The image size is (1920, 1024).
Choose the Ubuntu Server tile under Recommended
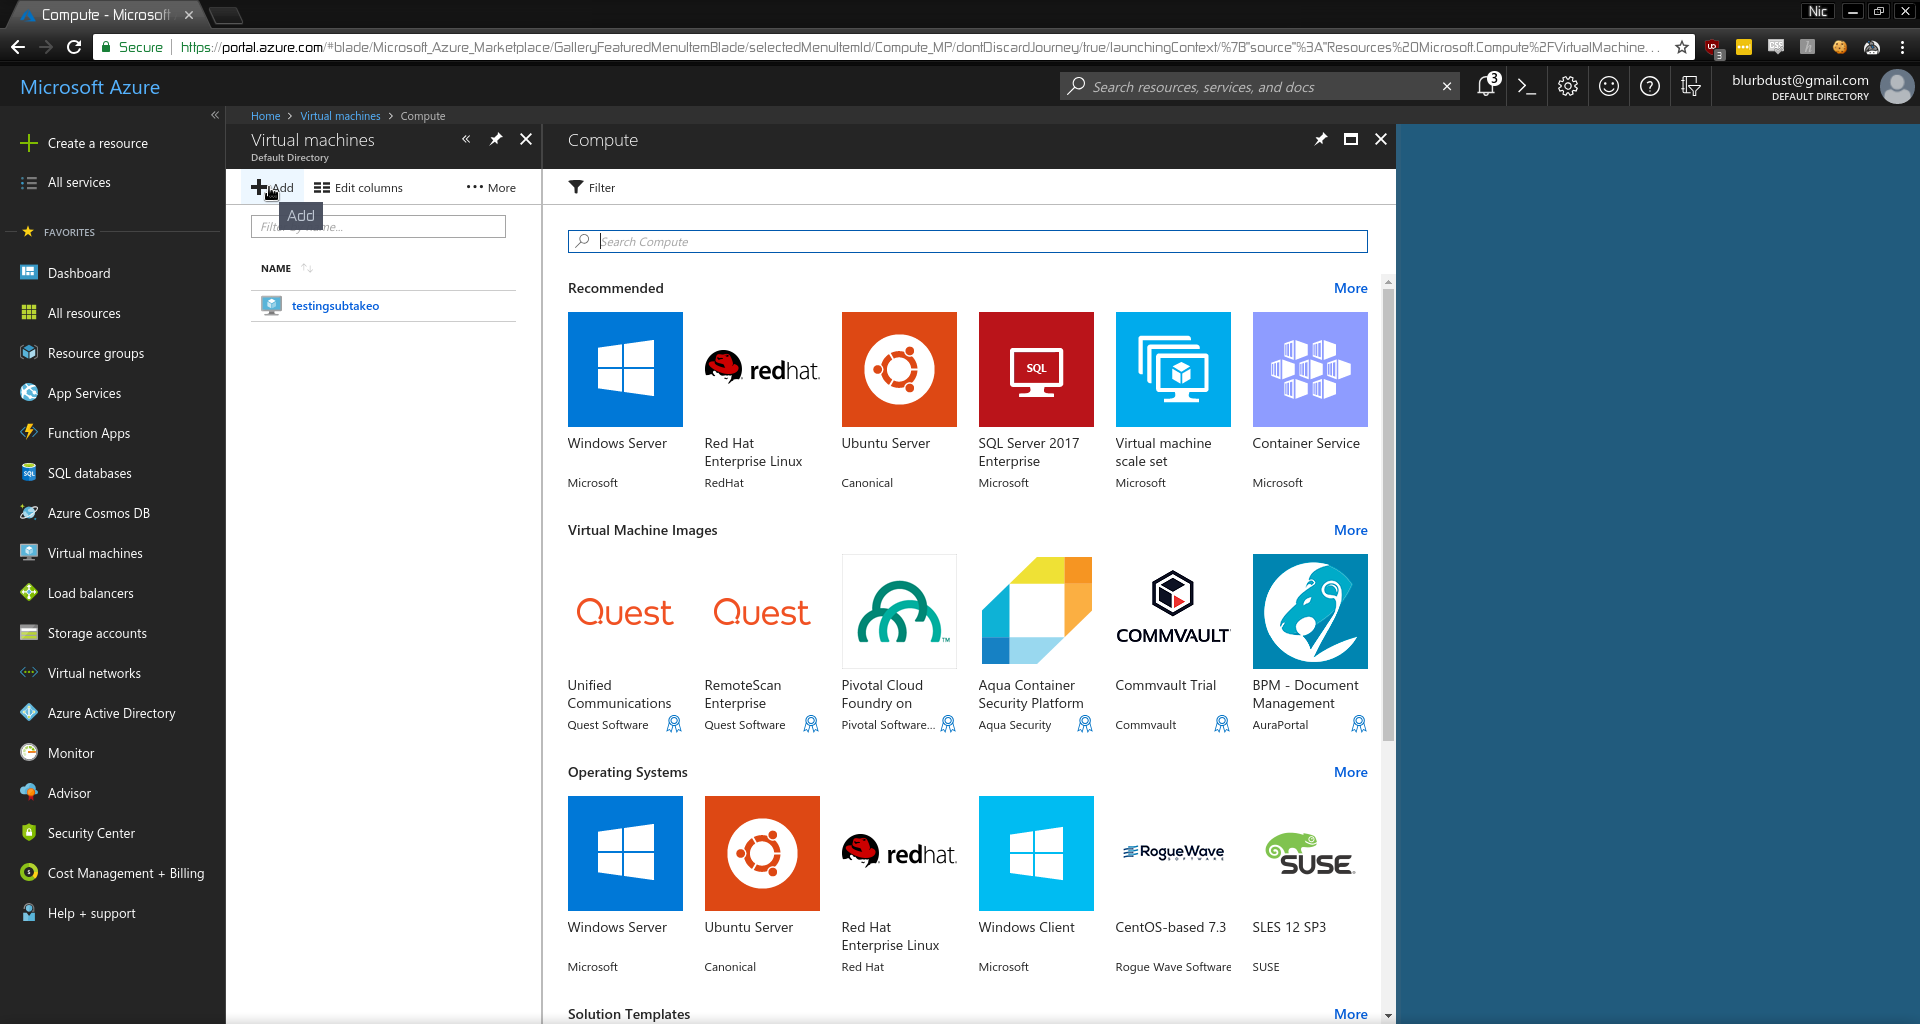(899, 401)
